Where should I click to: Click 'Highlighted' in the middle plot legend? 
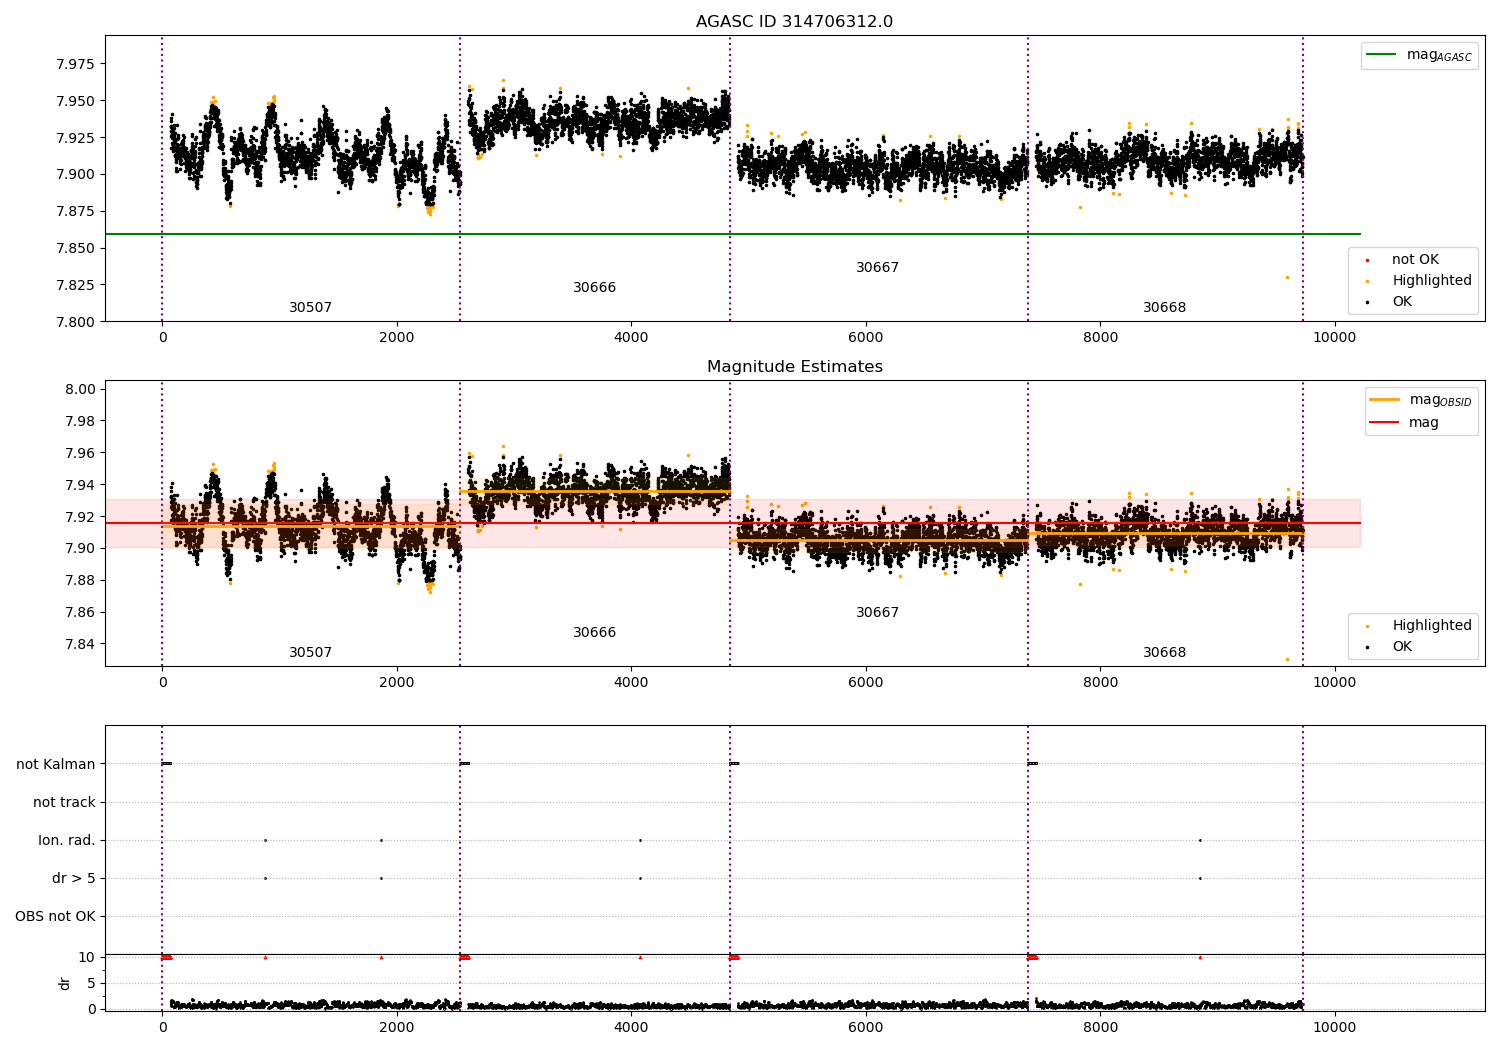[x=1432, y=626]
